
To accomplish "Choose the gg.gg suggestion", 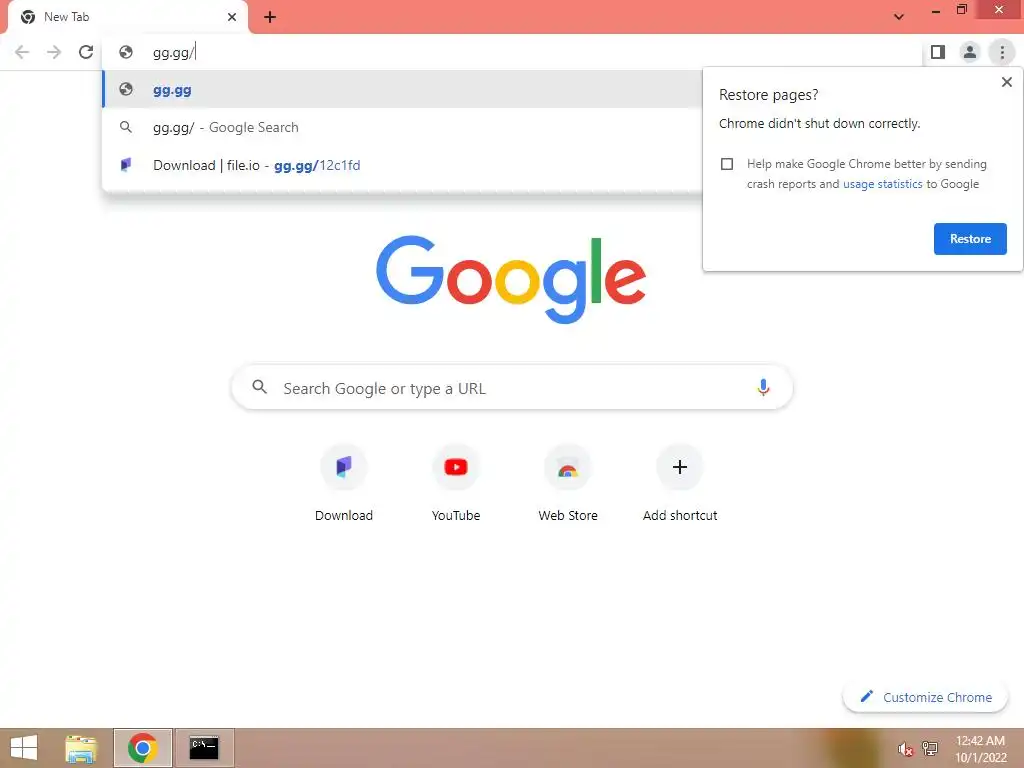I will (402, 89).
